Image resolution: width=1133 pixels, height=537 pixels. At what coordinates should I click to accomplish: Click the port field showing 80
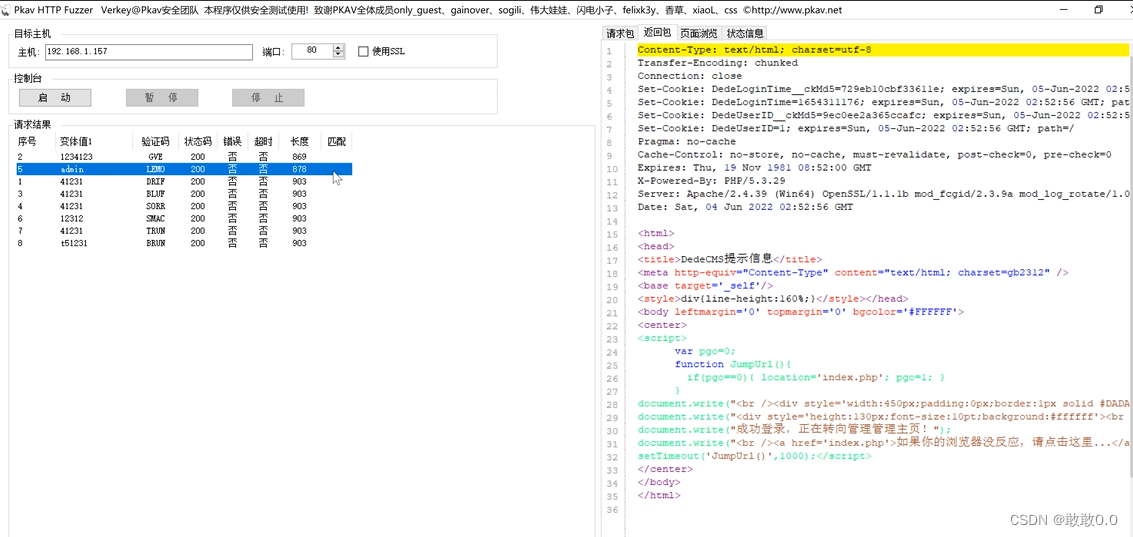click(x=312, y=51)
